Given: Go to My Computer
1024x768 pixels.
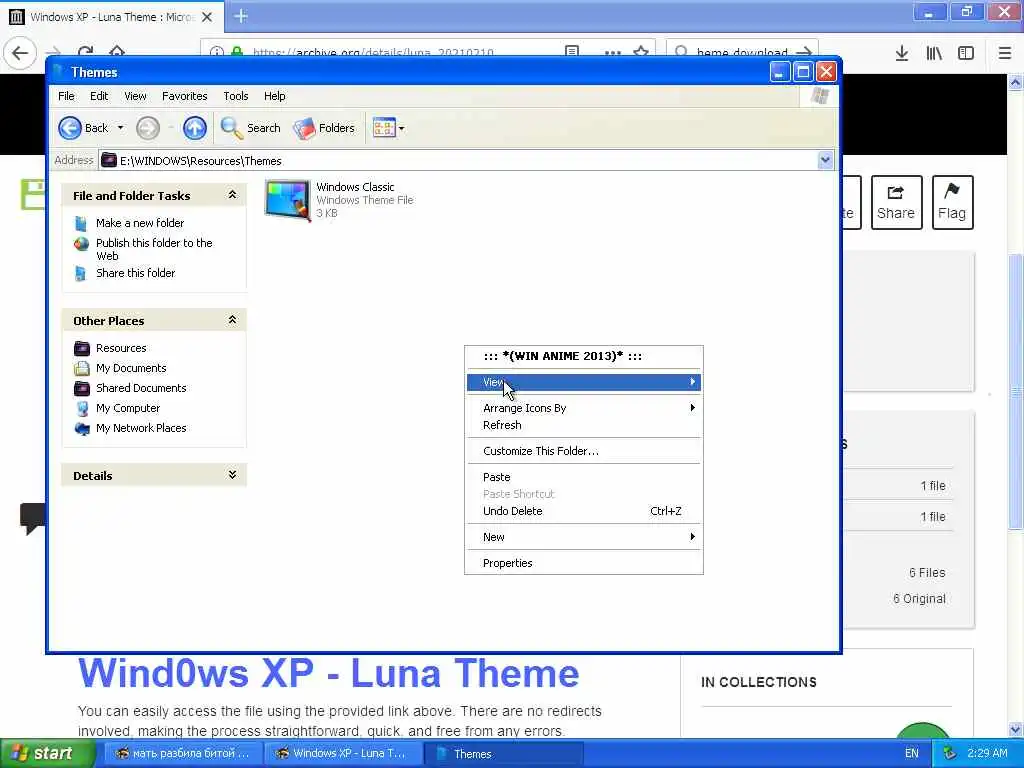Looking at the screenshot, I should click(128, 408).
